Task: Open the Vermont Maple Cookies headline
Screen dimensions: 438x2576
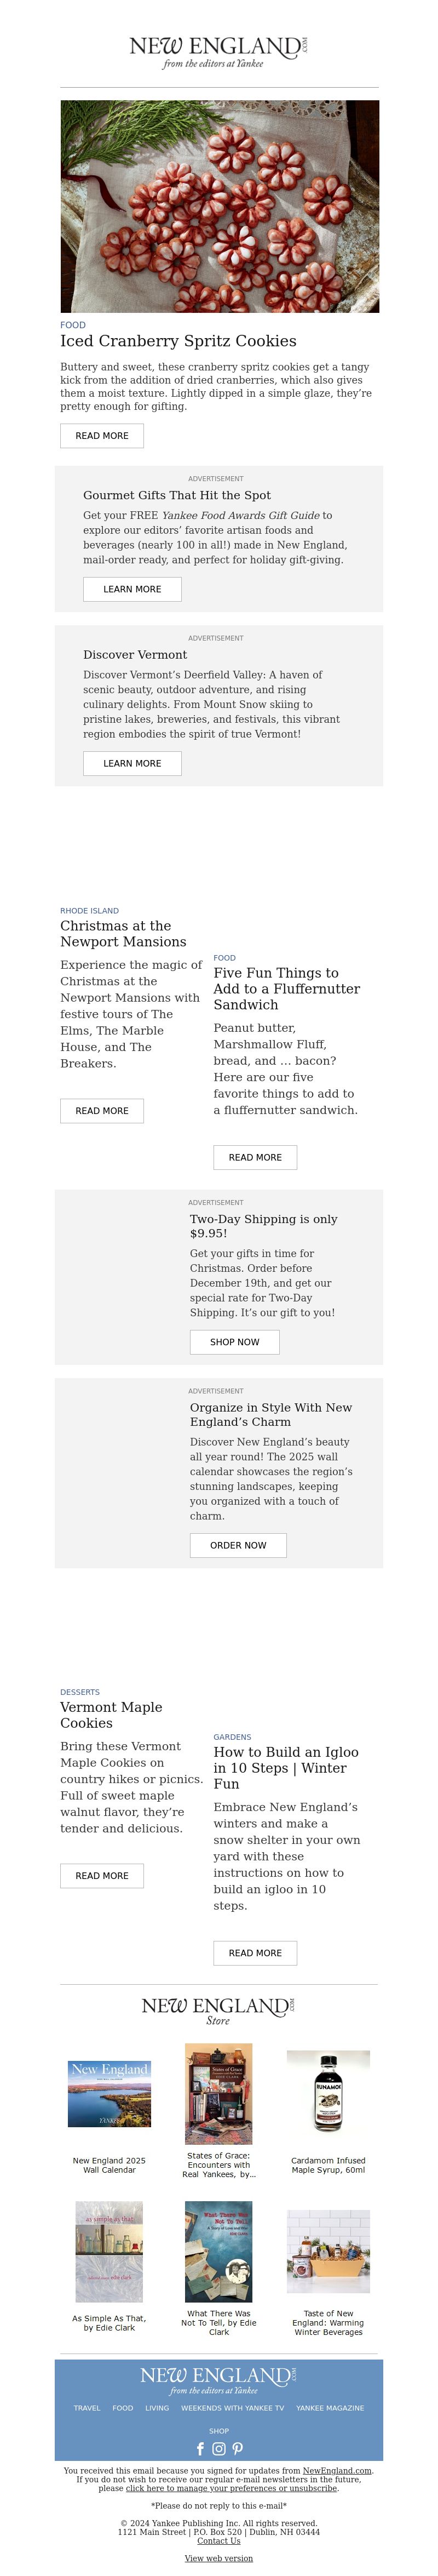Action: (x=111, y=1715)
